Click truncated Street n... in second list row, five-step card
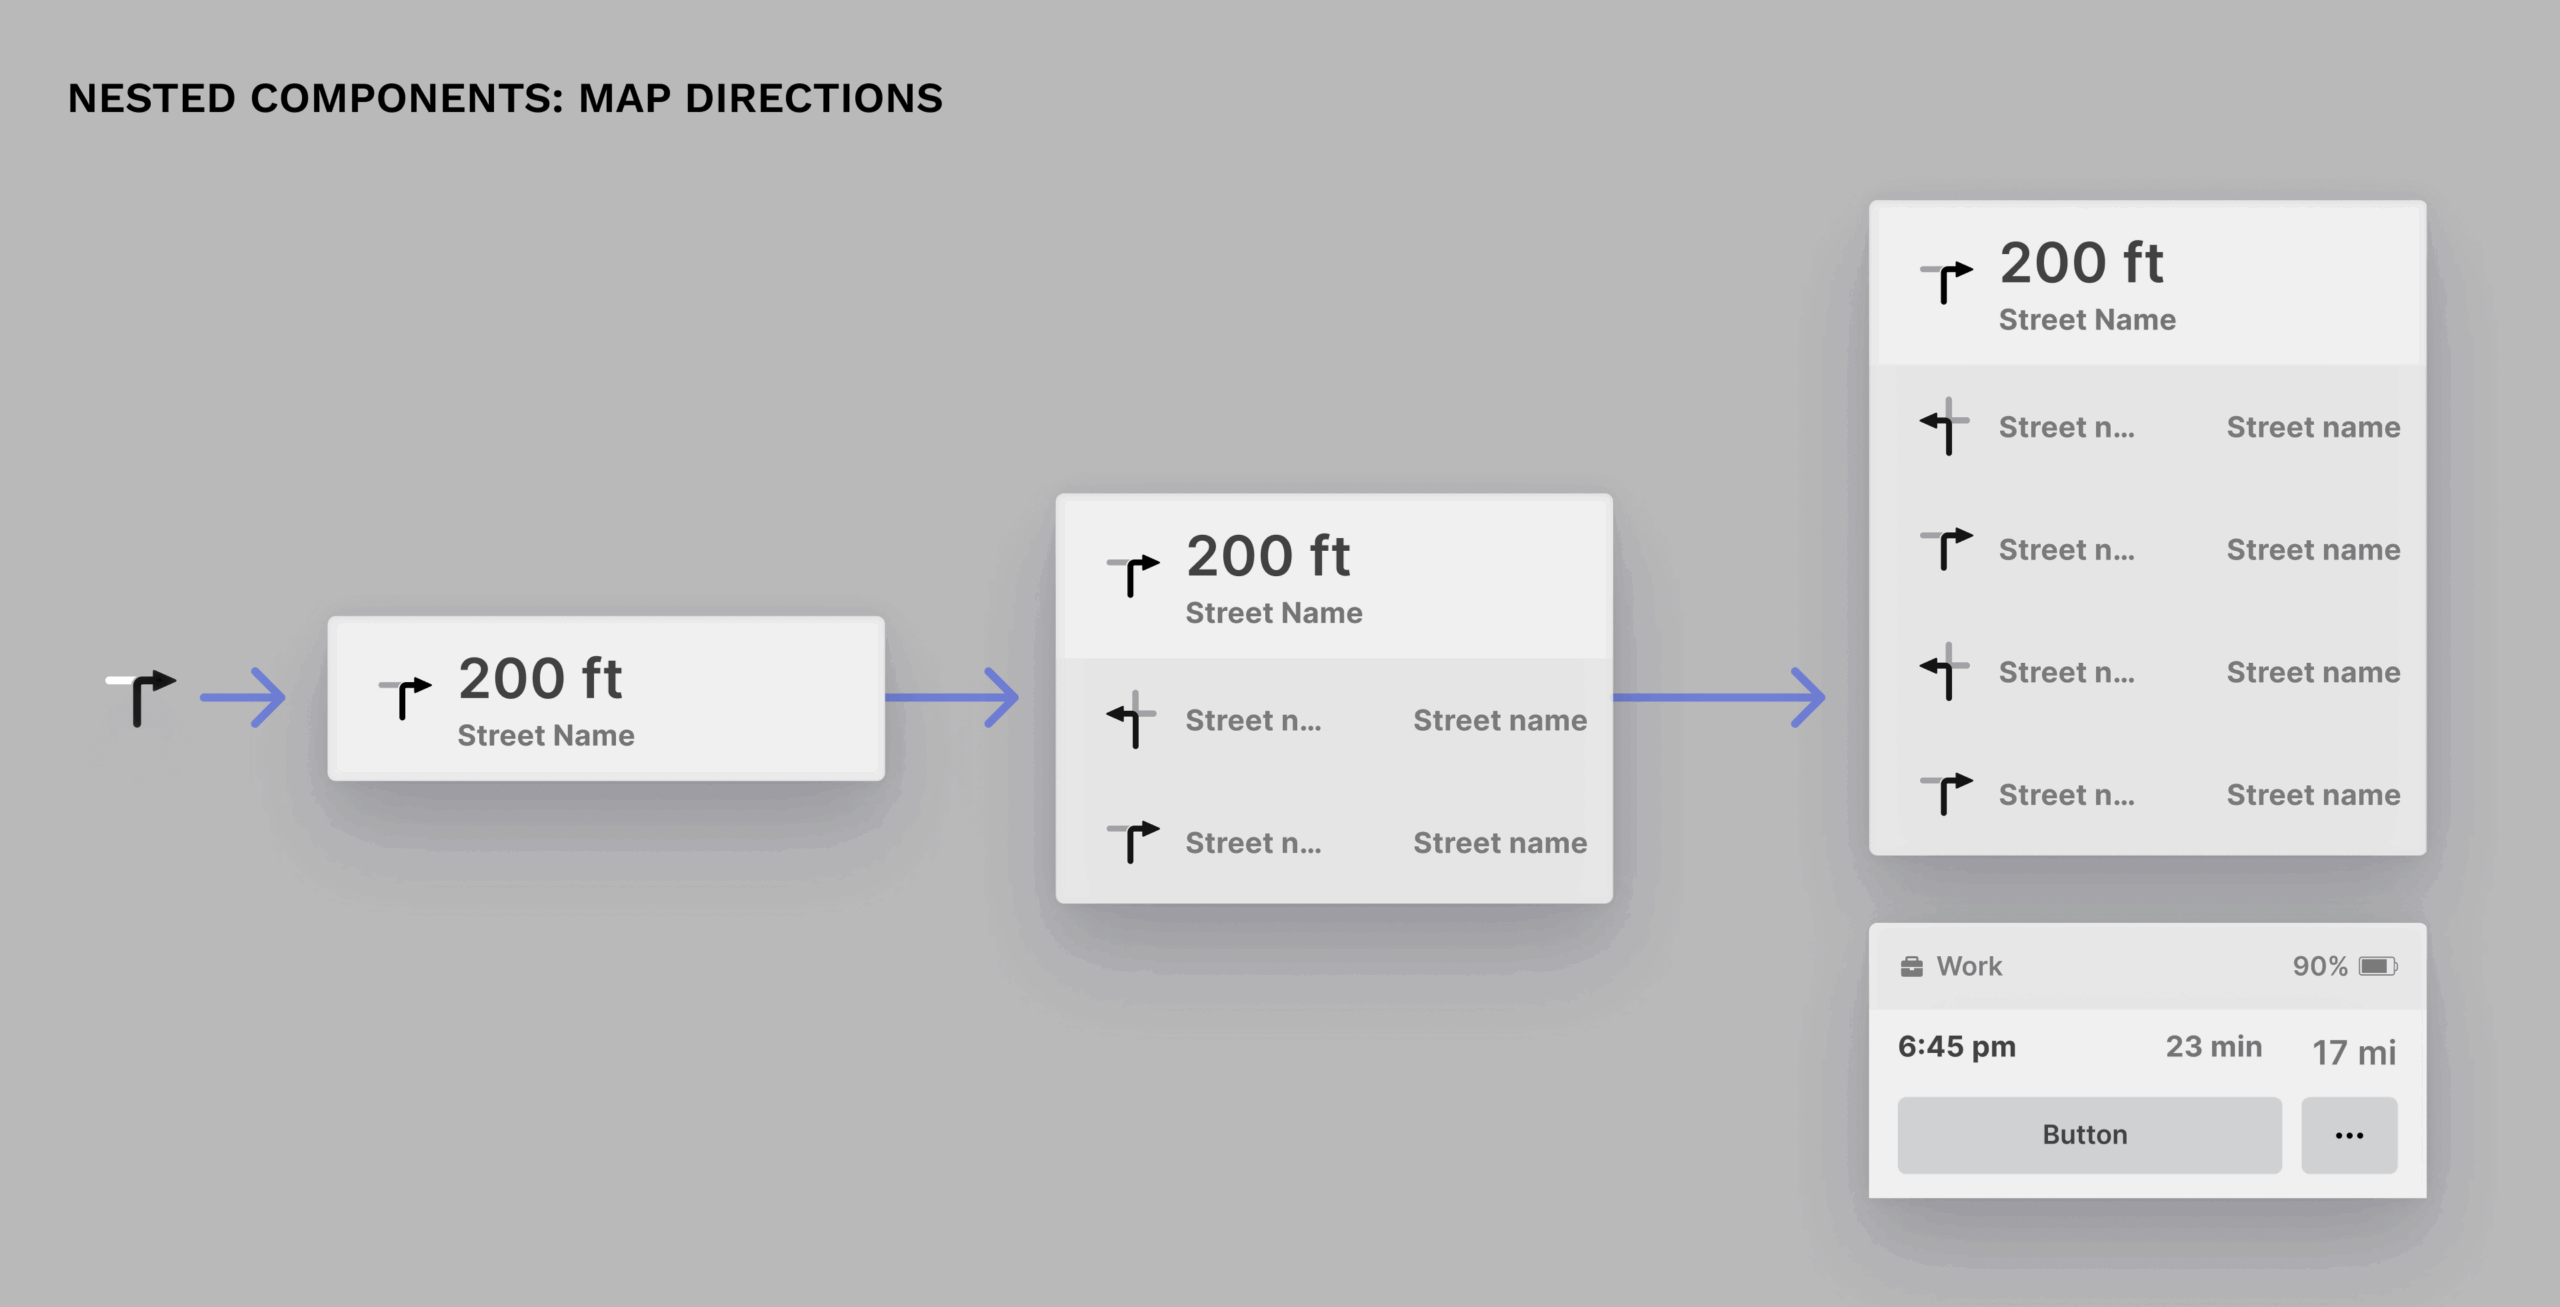The height and width of the screenshot is (1307, 2560). point(2066,549)
